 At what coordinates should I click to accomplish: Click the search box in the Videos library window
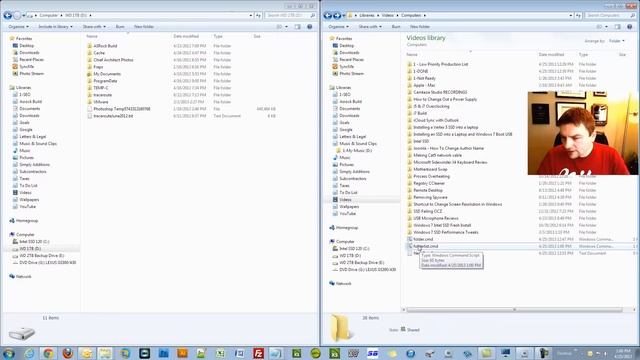pyautogui.click(x=610, y=16)
